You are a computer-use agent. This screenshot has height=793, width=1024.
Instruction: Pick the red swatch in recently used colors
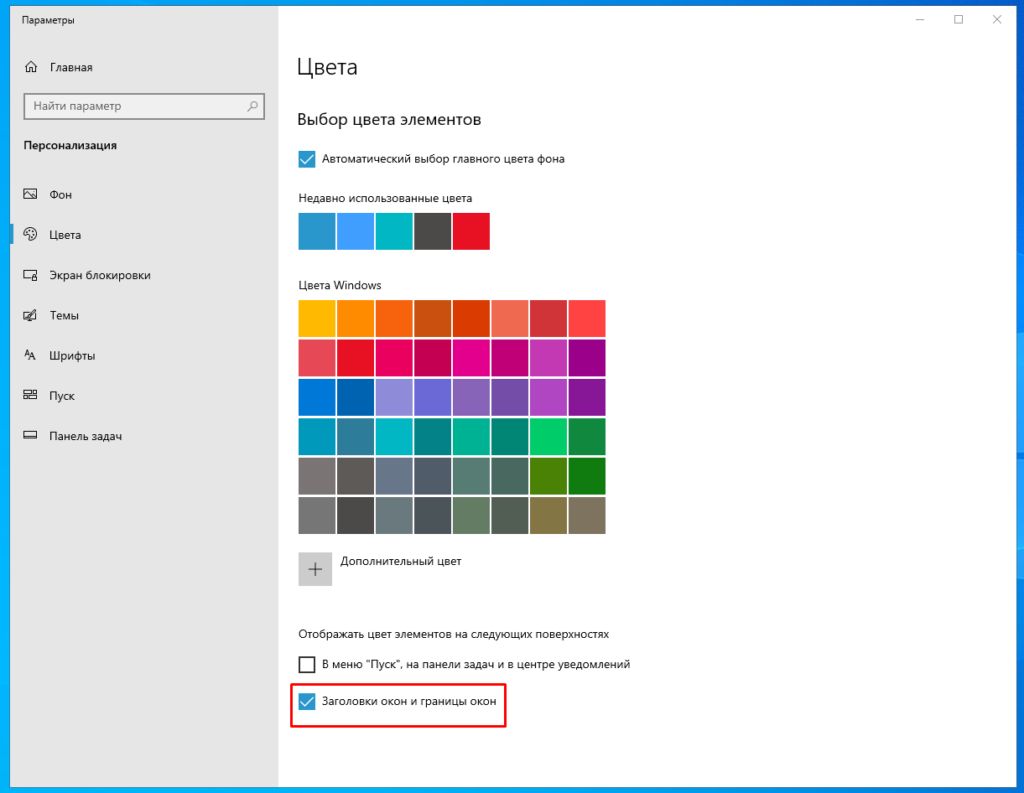coord(471,231)
